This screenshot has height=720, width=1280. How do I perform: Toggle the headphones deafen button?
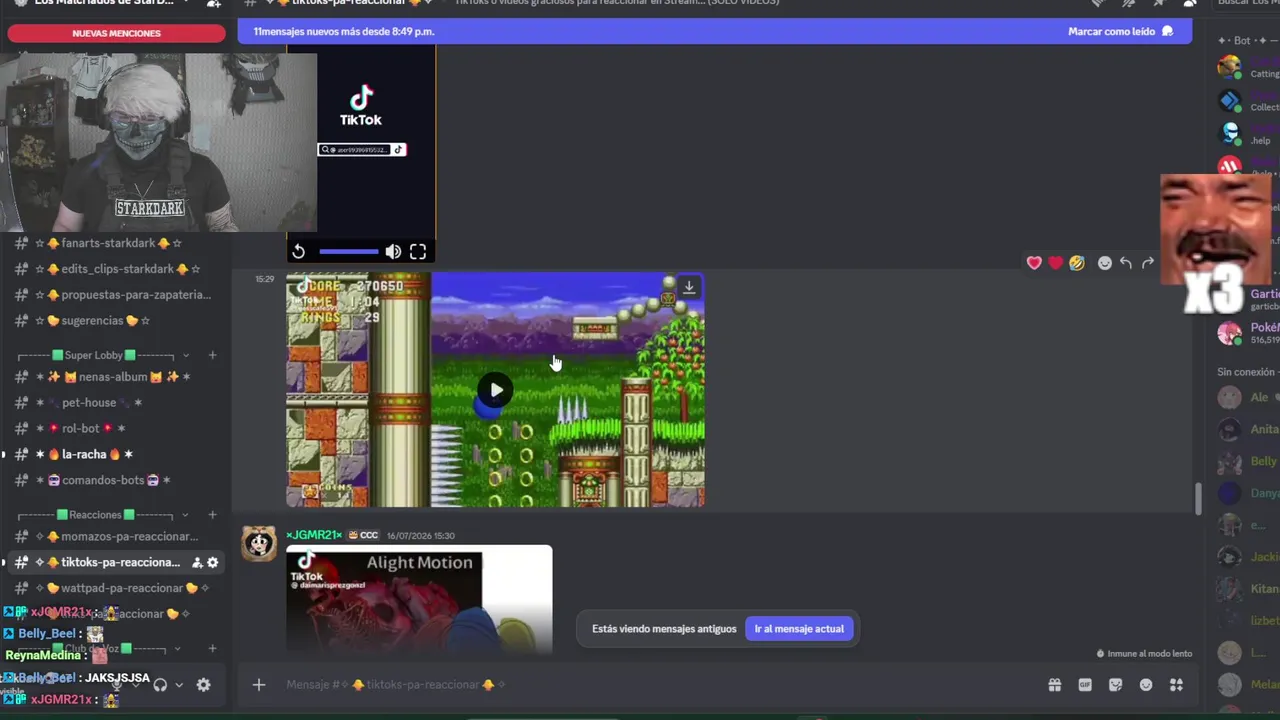(x=160, y=685)
